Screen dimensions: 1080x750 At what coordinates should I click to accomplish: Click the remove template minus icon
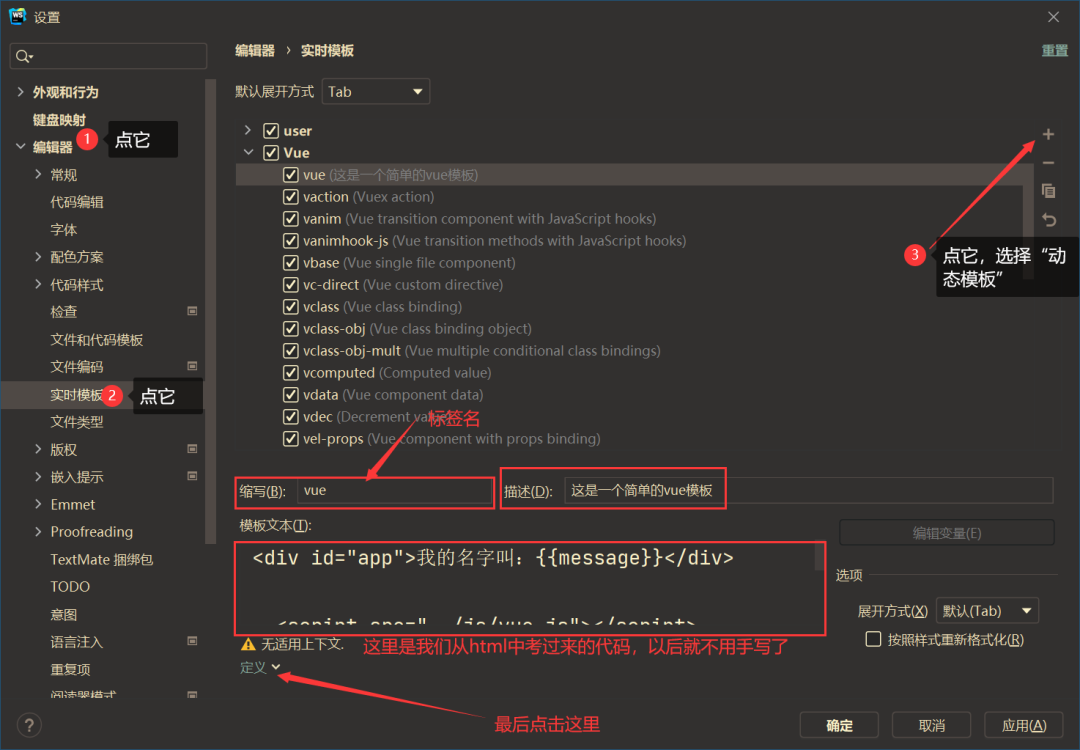[x=1048, y=163]
